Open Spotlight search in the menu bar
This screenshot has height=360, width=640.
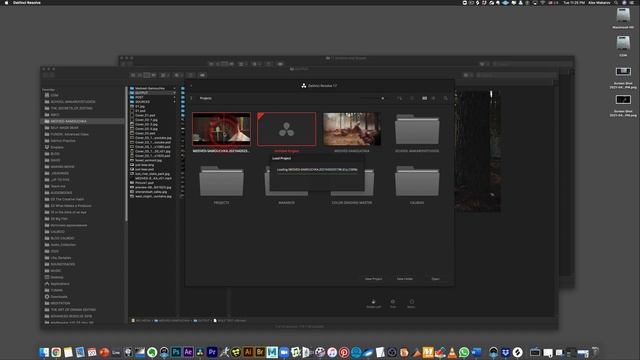click(x=616, y=2)
